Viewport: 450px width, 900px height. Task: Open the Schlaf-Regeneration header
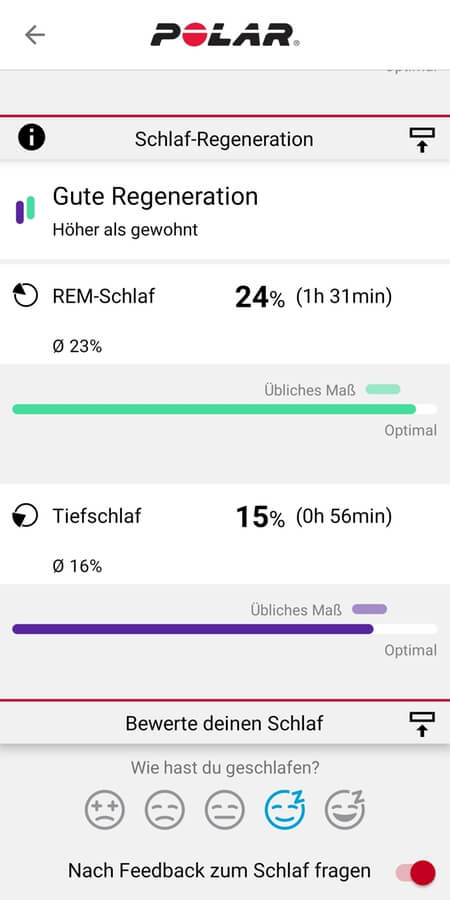click(x=225, y=139)
